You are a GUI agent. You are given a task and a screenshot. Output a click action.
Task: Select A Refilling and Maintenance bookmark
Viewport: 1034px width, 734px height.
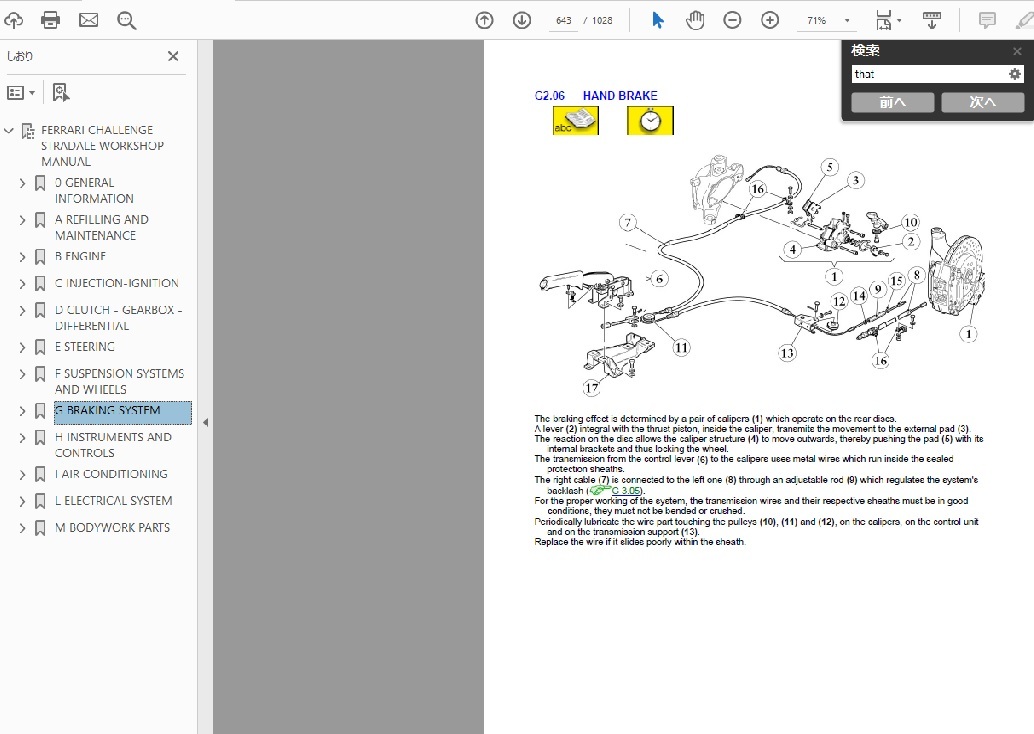pyautogui.click(x=102, y=228)
